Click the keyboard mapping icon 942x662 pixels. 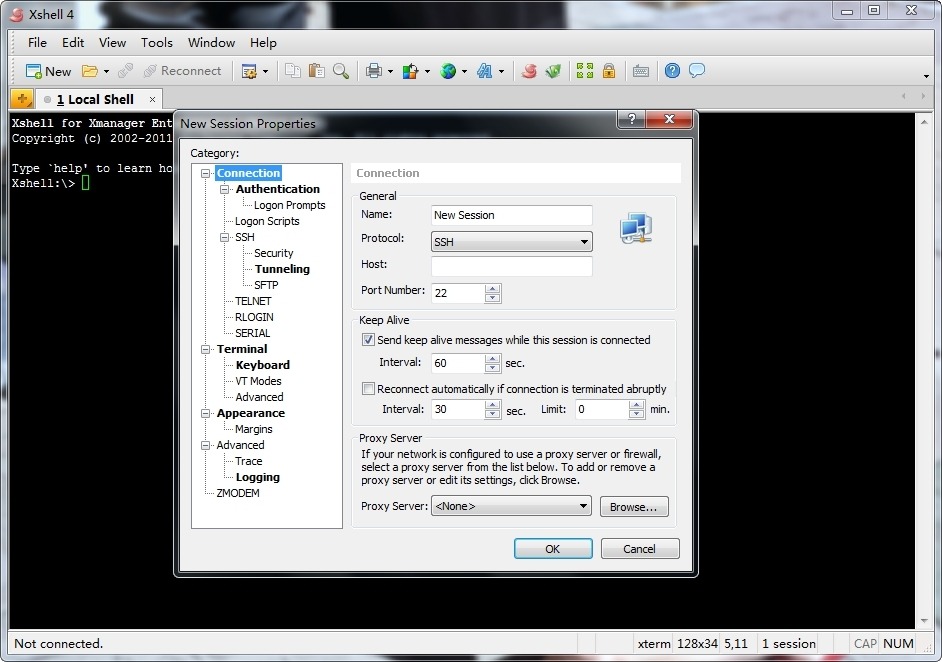[x=640, y=71]
